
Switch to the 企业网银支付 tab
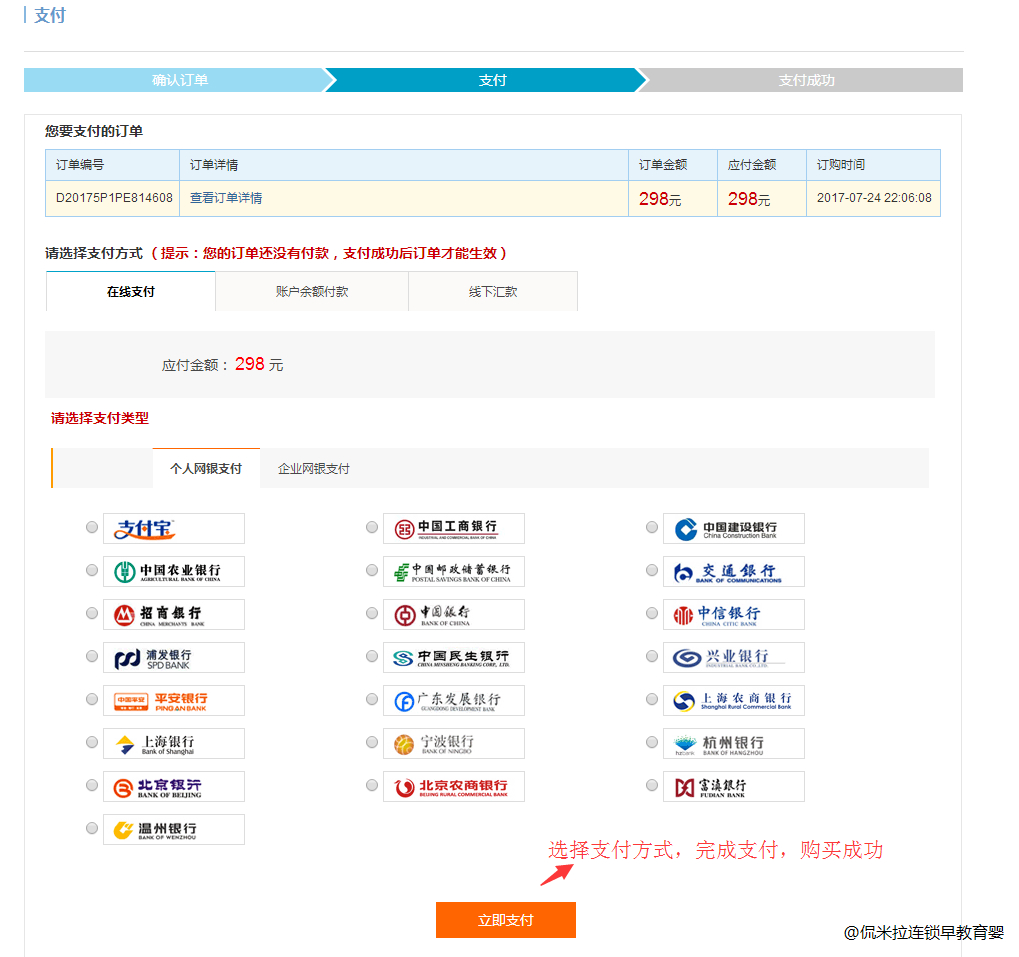point(314,468)
